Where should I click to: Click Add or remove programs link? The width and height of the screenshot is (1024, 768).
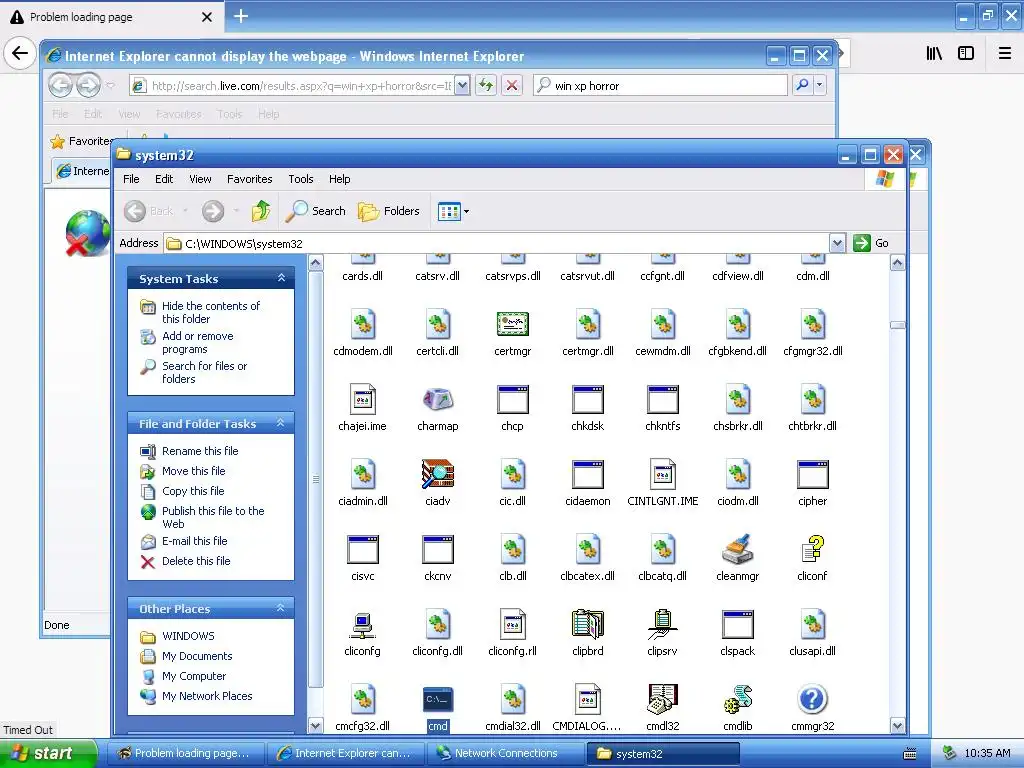coord(198,342)
